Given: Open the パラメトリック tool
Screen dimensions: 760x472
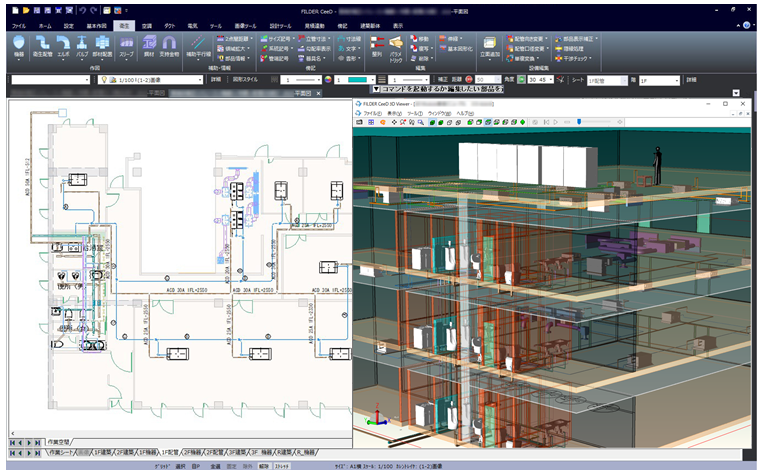Looking at the screenshot, I should pos(396,46).
